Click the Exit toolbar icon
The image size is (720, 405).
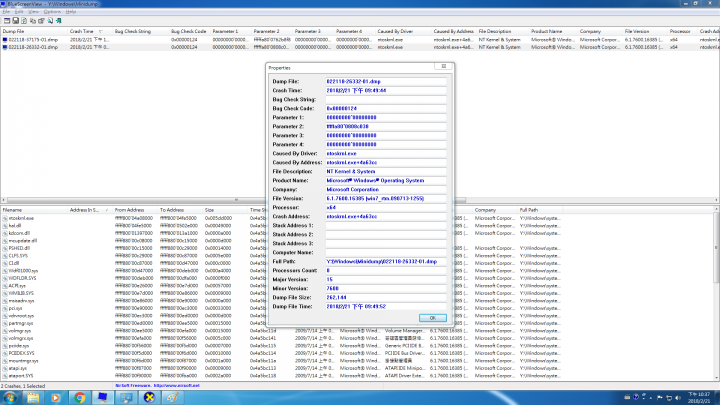pos(59,21)
